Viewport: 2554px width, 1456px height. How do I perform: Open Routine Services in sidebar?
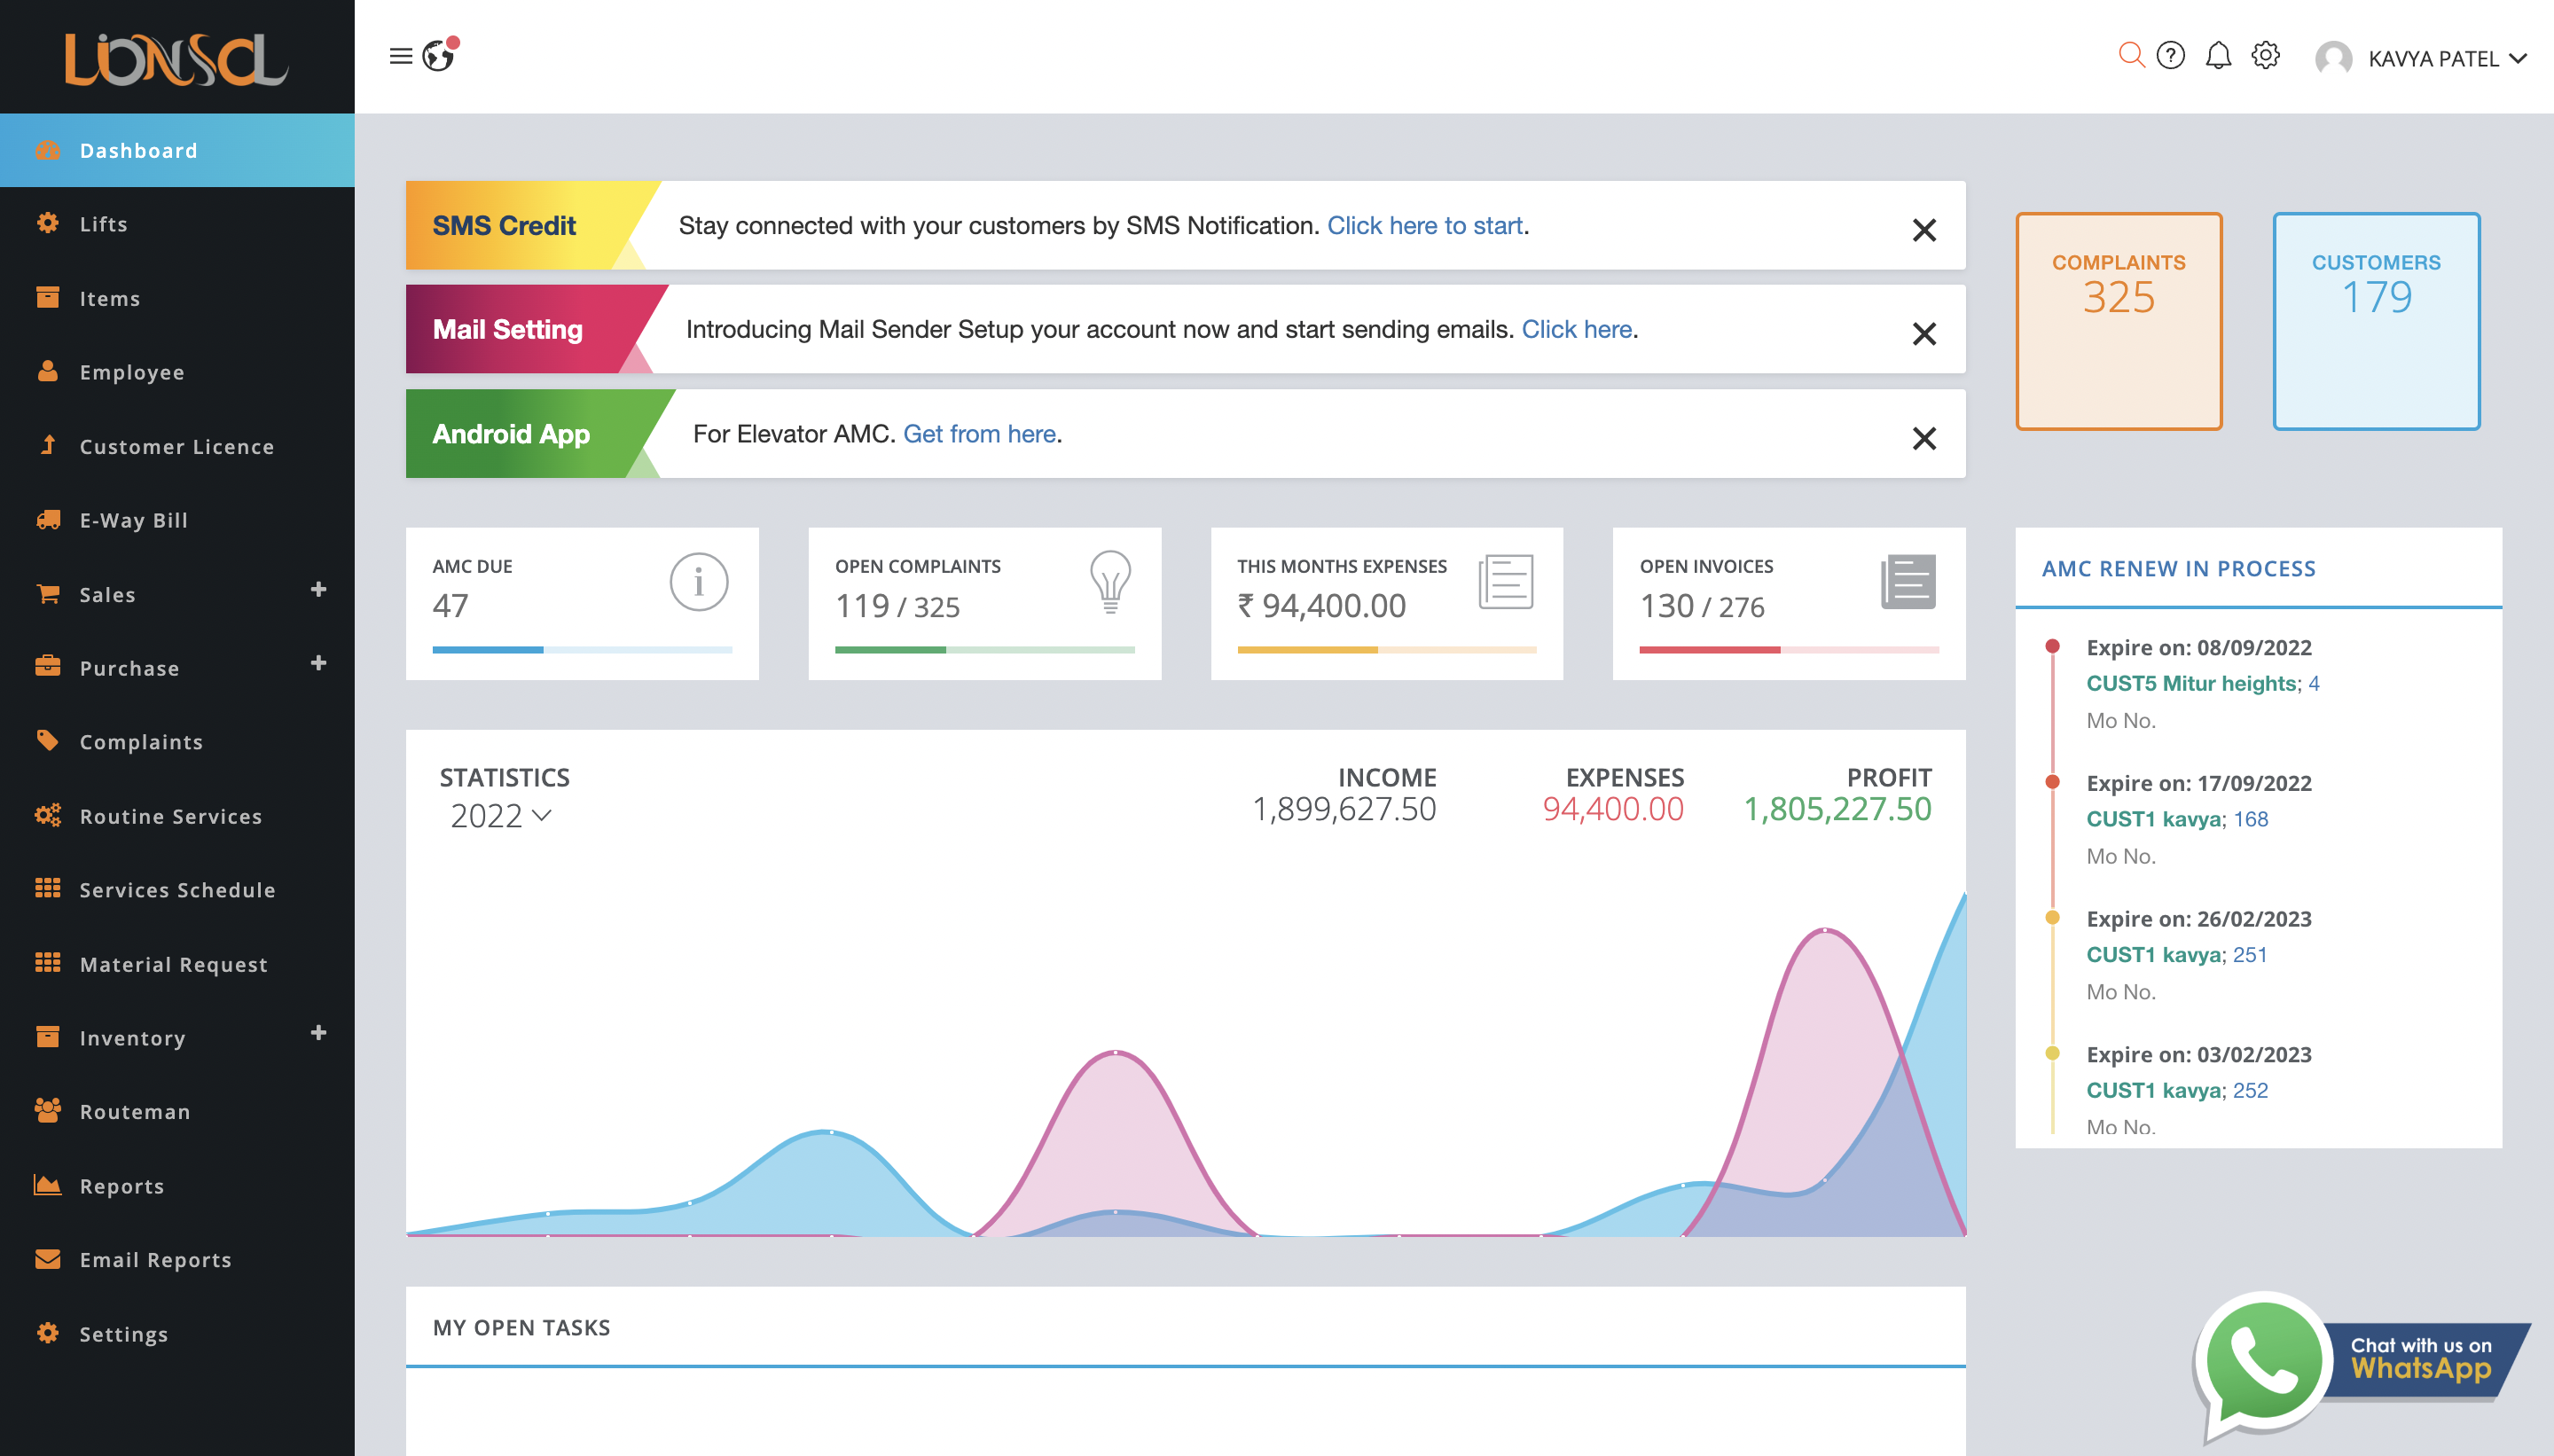[x=171, y=816]
